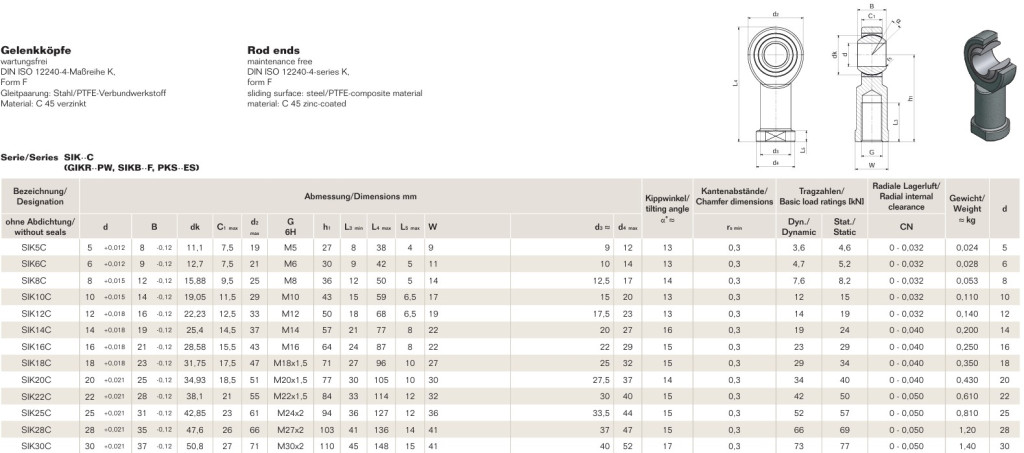
Task: Click thread value 'M18x1,5'
Action: (x=291, y=362)
